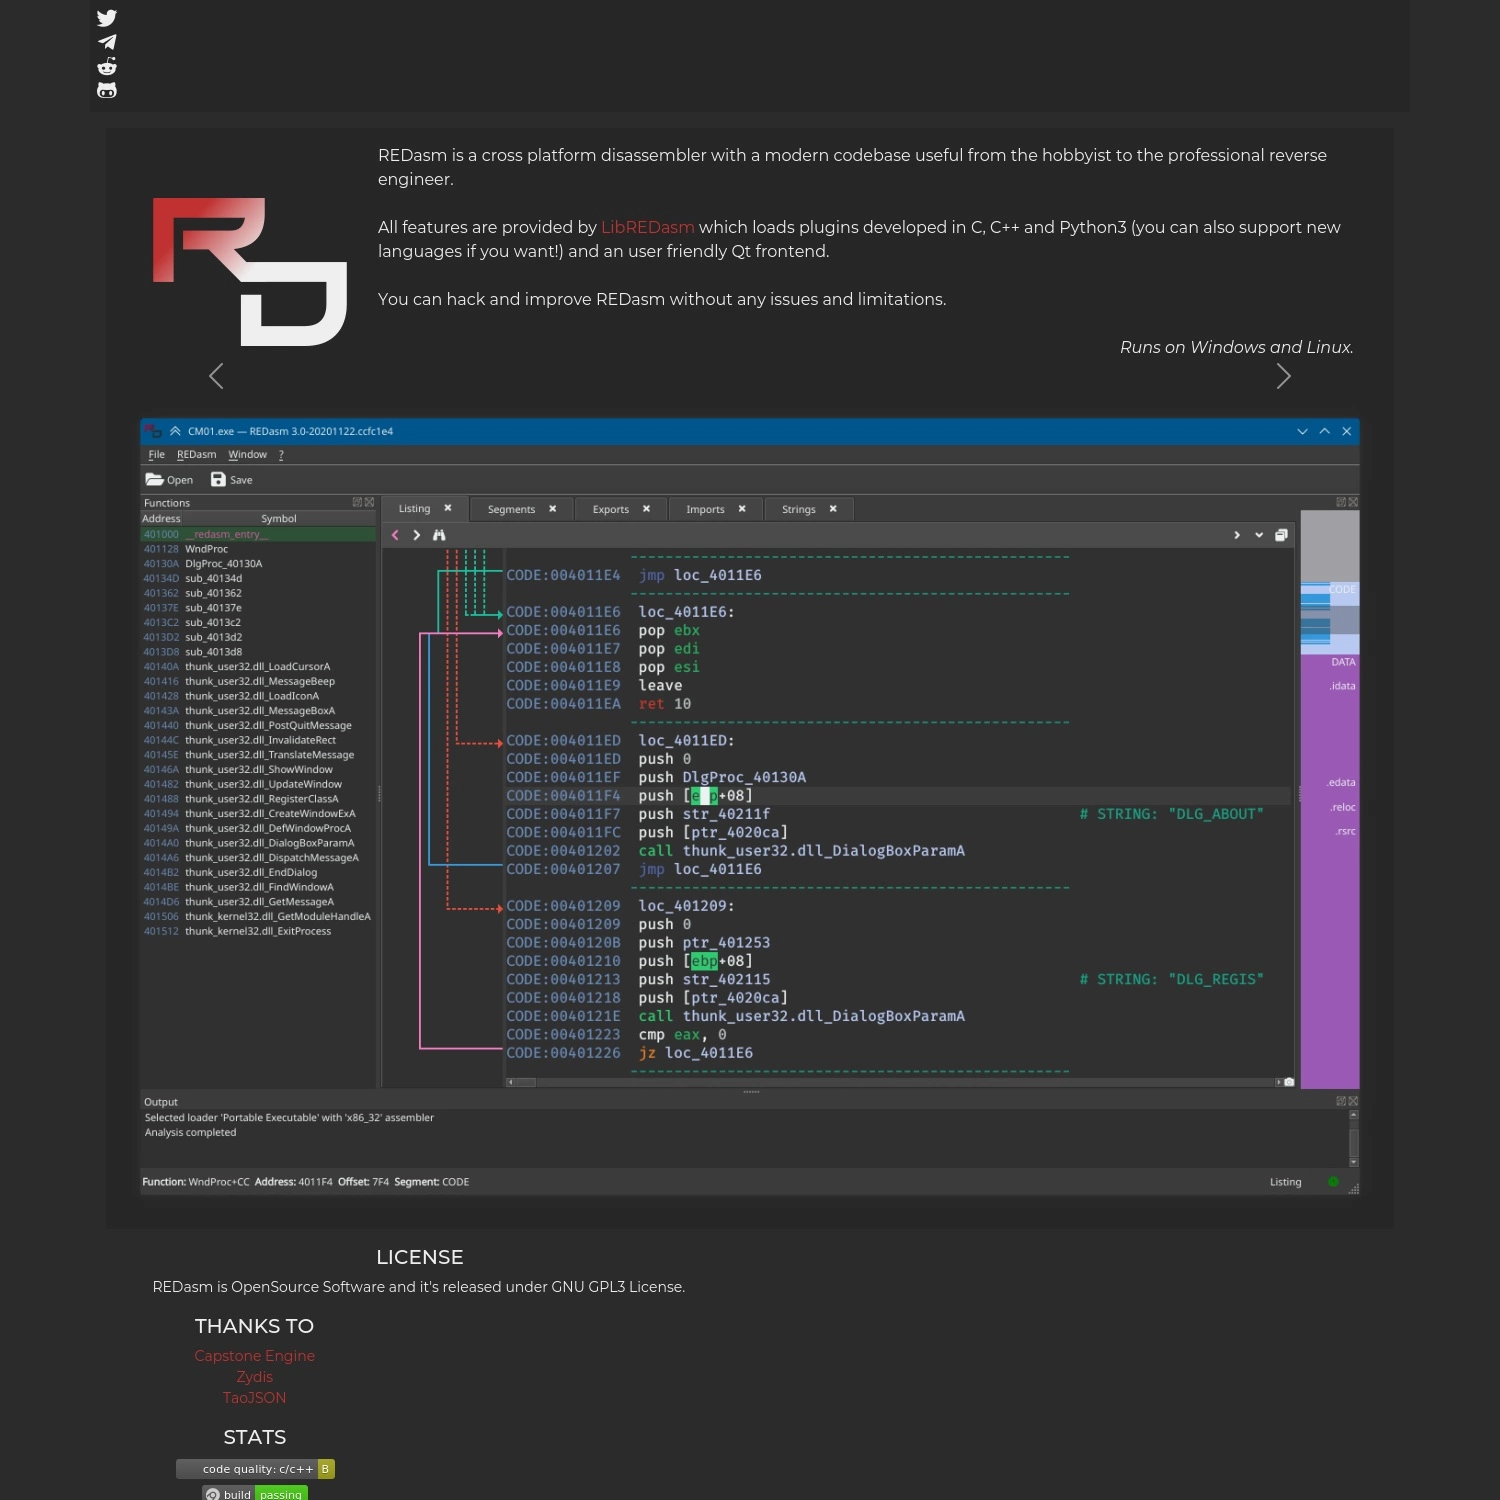
Task: Open the File menu
Action: [156, 455]
